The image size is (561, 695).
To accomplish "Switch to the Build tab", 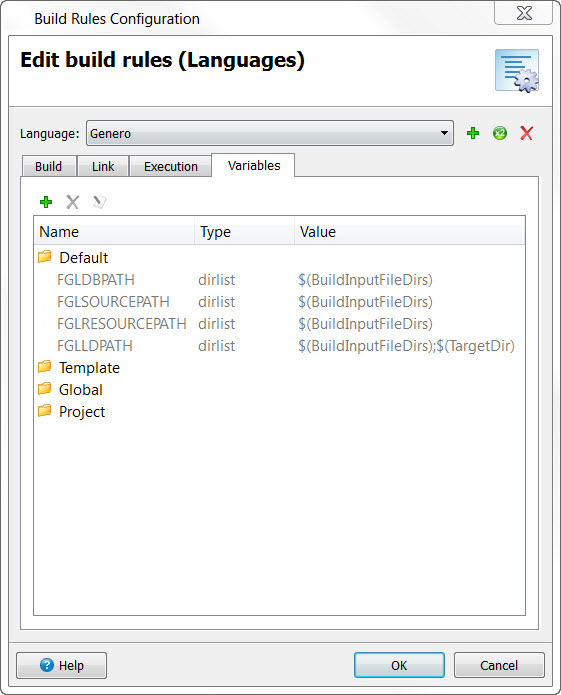I will [49, 166].
